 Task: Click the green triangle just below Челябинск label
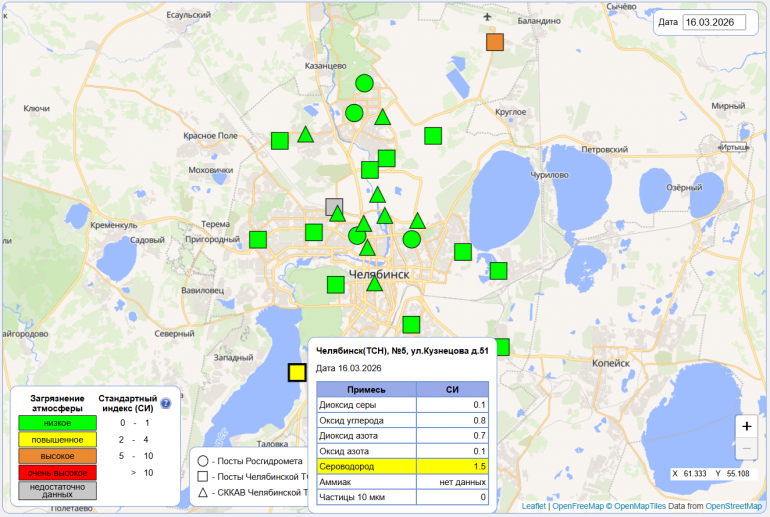point(374,283)
